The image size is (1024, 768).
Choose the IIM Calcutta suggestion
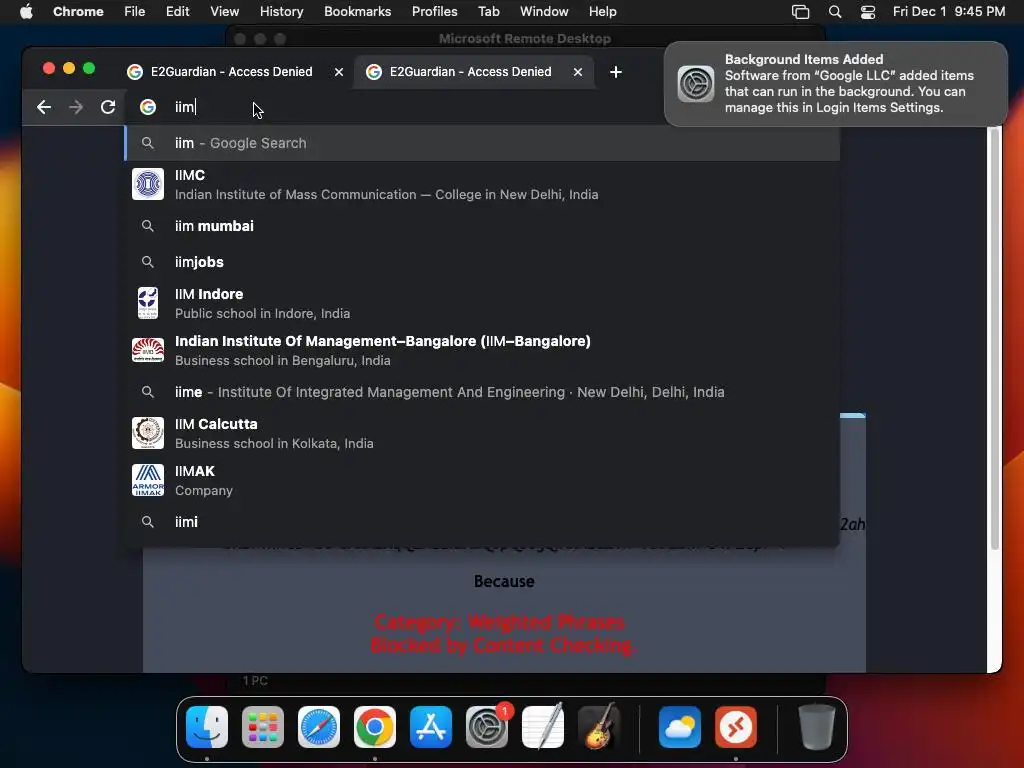pos(482,433)
